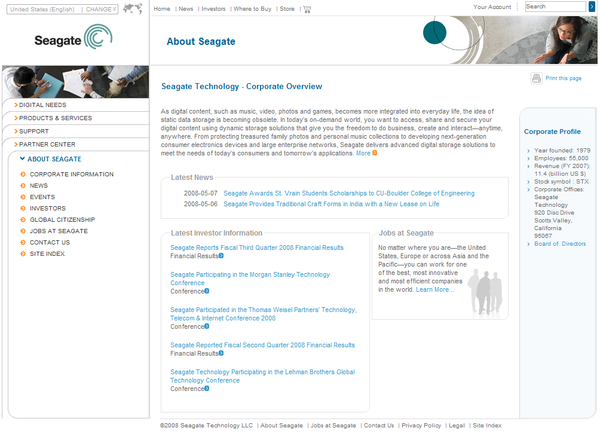Viewport: 600px width, 434px height.
Task: Select Investors in the sidebar
Action: point(47,209)
